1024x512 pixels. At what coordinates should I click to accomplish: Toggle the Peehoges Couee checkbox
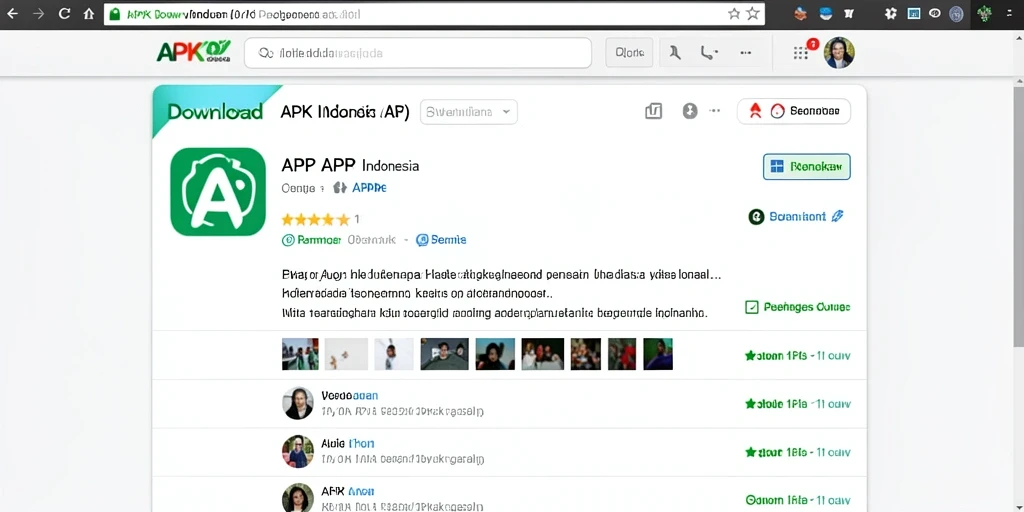coord(752,307)
